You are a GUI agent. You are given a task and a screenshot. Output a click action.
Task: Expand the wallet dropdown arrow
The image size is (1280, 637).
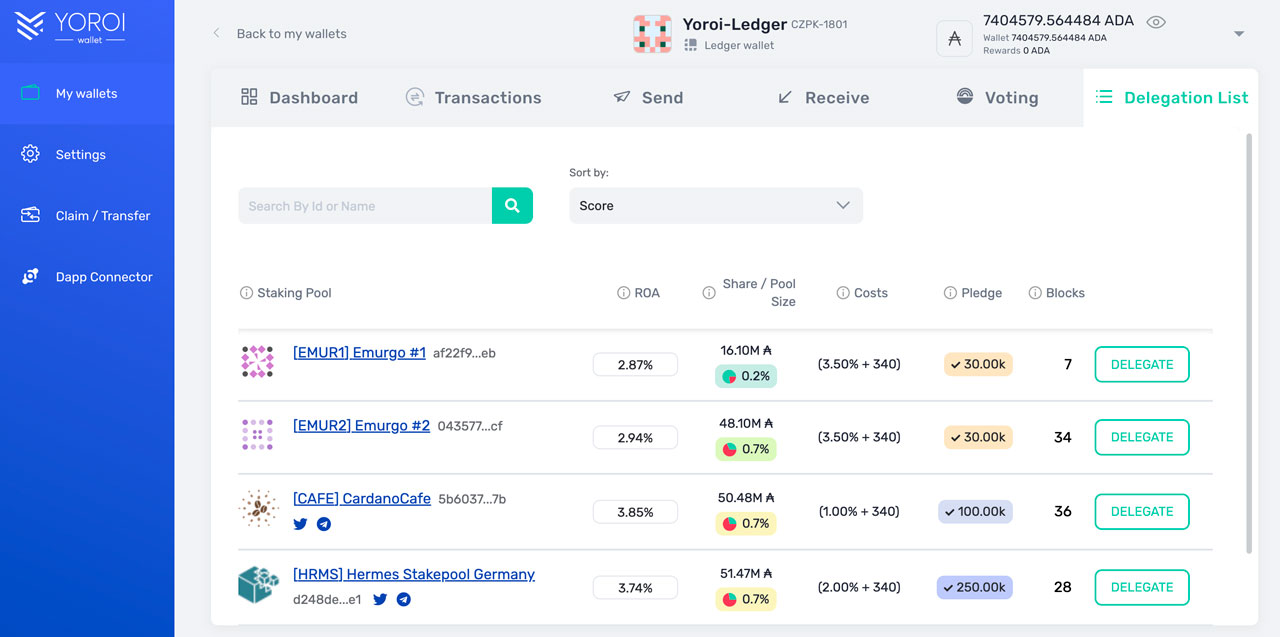point(1239,34)
